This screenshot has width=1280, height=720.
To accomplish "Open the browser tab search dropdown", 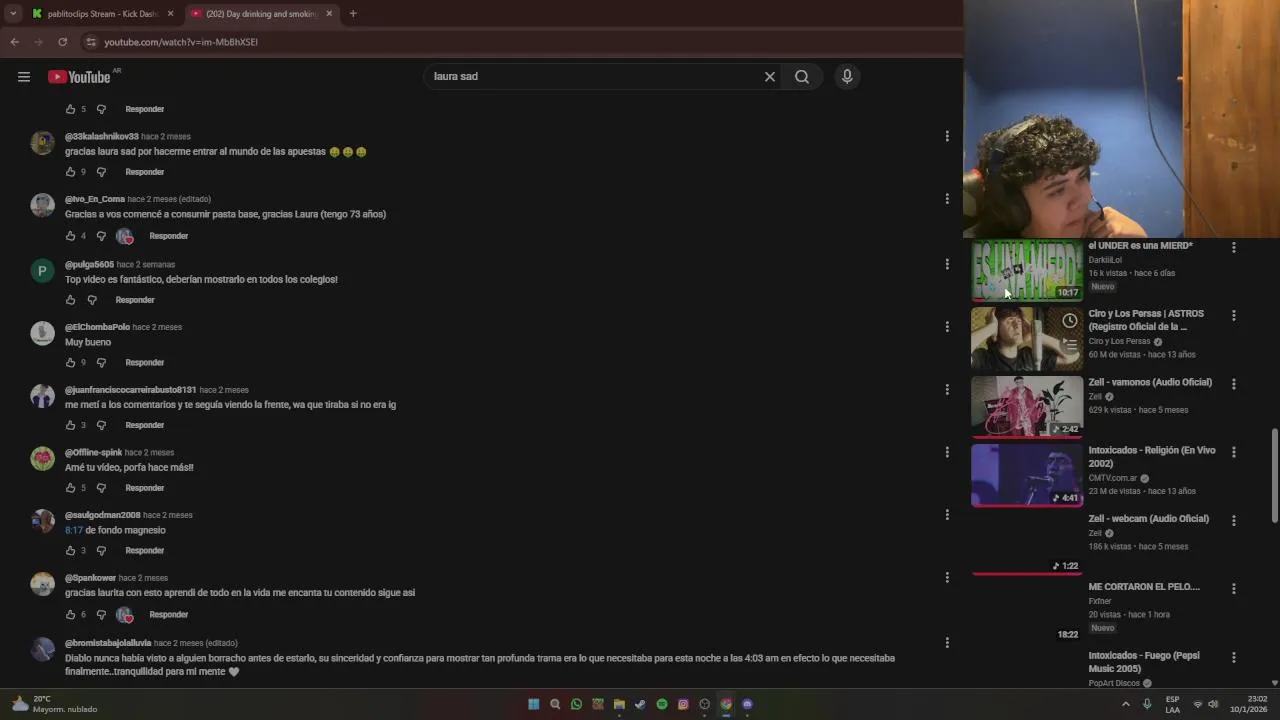I will pos(12,14).
